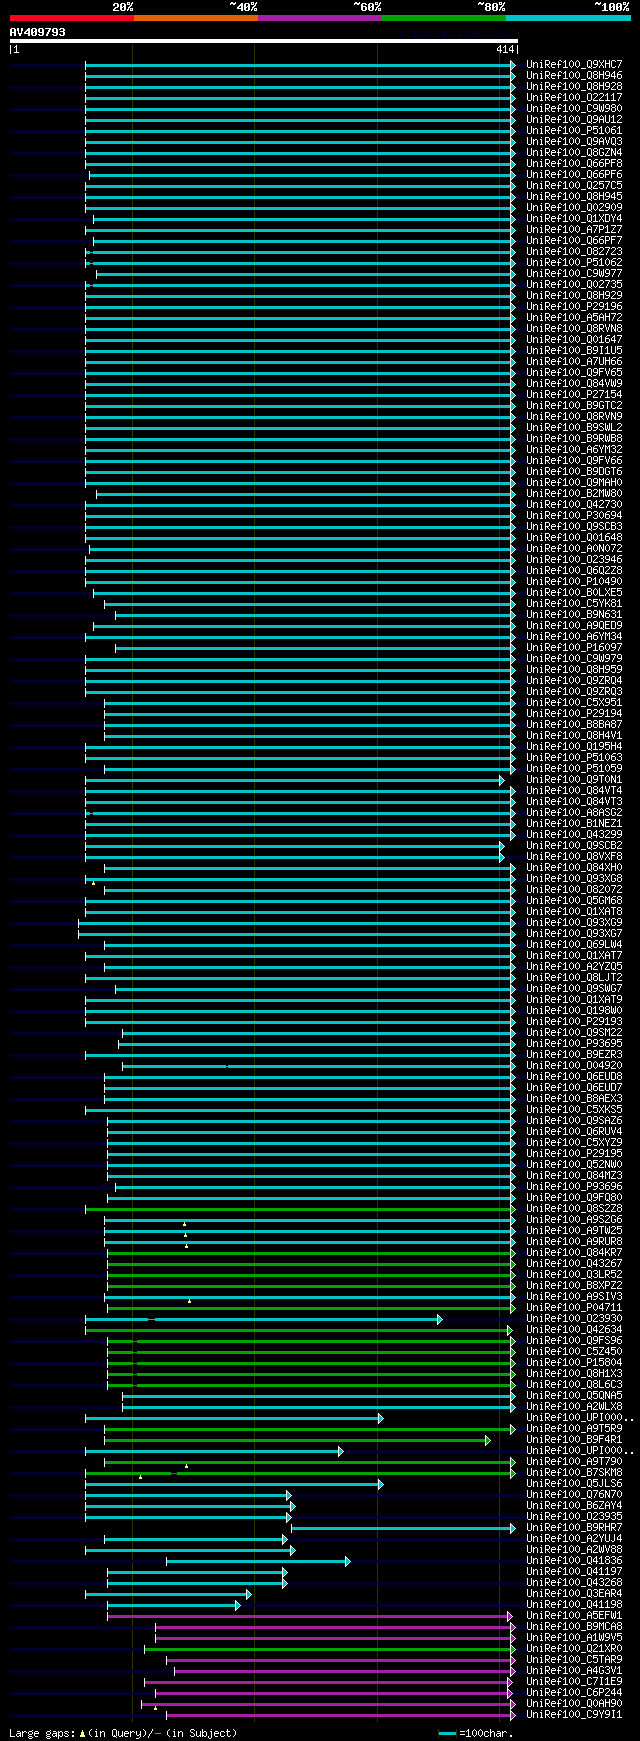Open hit UniRef100_B9F4R1
This screenshot has width=640, height=1741.
574,1440
